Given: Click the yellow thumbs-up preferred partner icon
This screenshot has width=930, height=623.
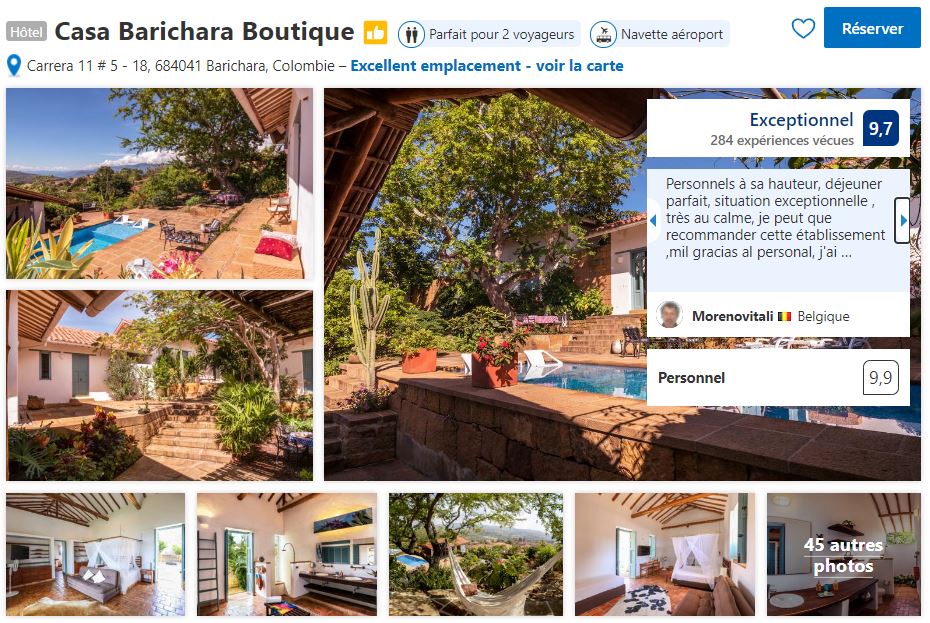Looking at the screenshot, I should [375, 33].
